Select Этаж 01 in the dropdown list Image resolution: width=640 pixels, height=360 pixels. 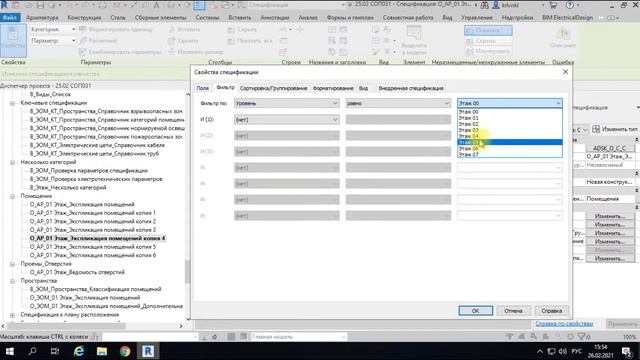pyautogui.click(x=509, y=118)
